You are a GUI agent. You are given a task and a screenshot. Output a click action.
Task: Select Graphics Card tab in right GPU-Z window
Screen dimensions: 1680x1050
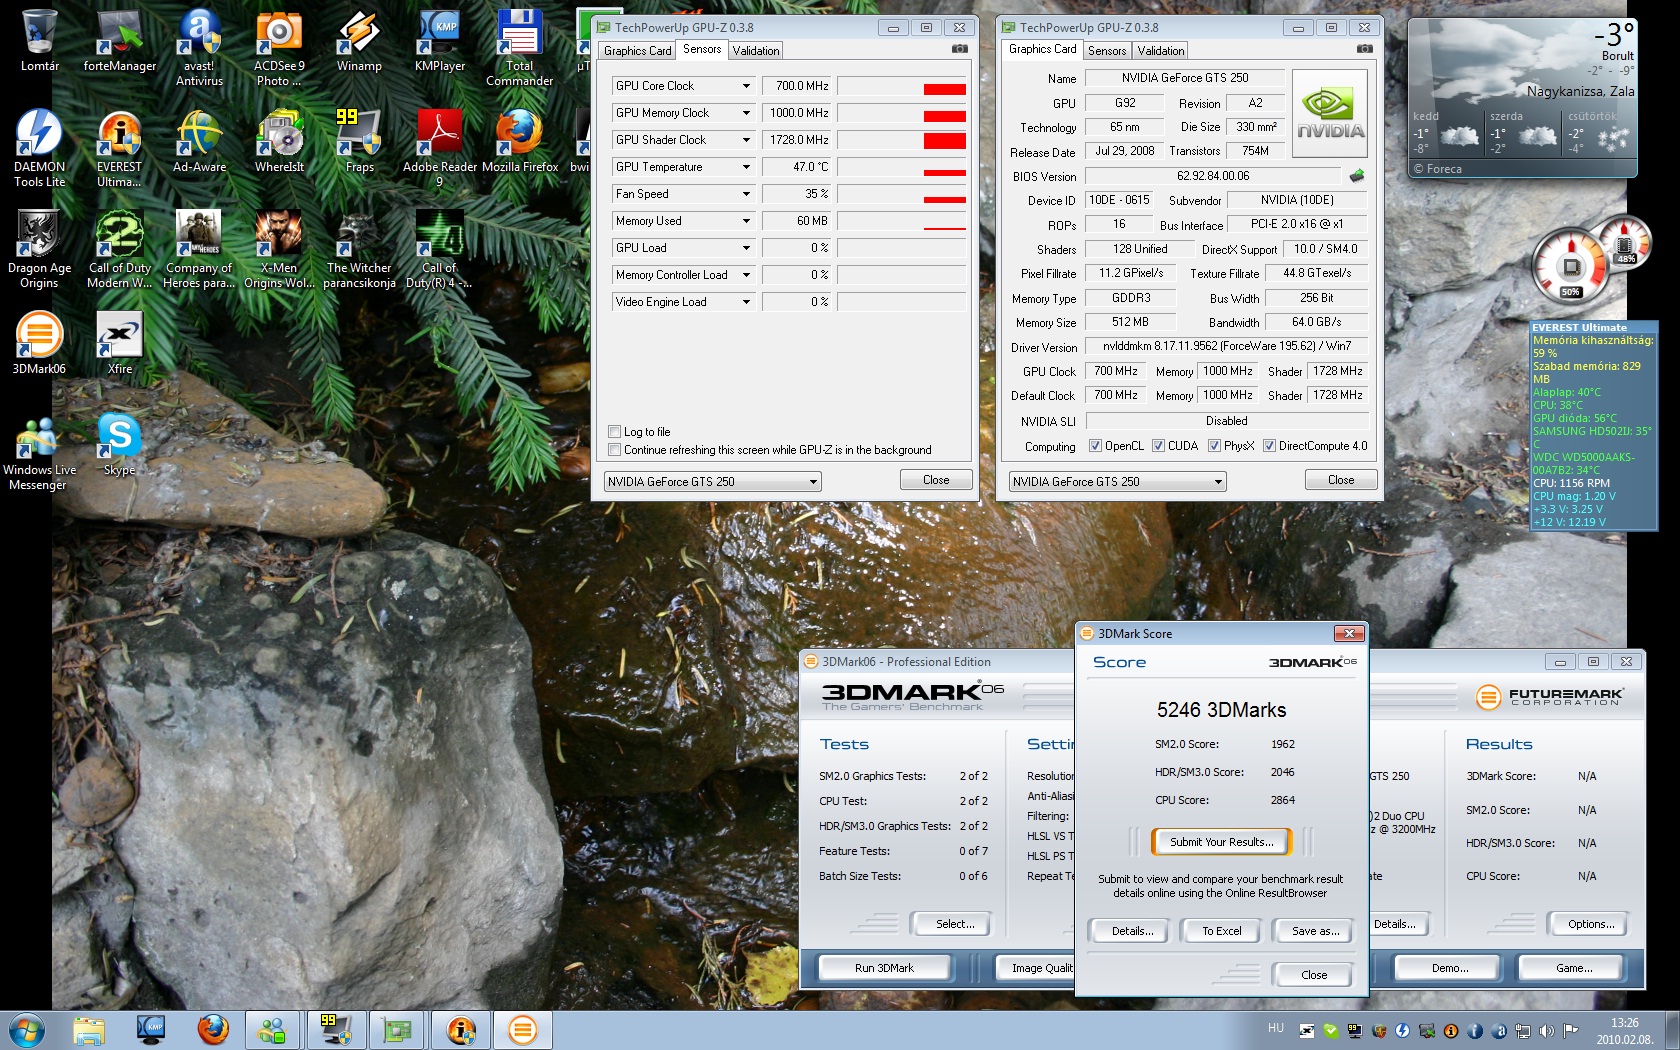click(x=1043, y=49)
